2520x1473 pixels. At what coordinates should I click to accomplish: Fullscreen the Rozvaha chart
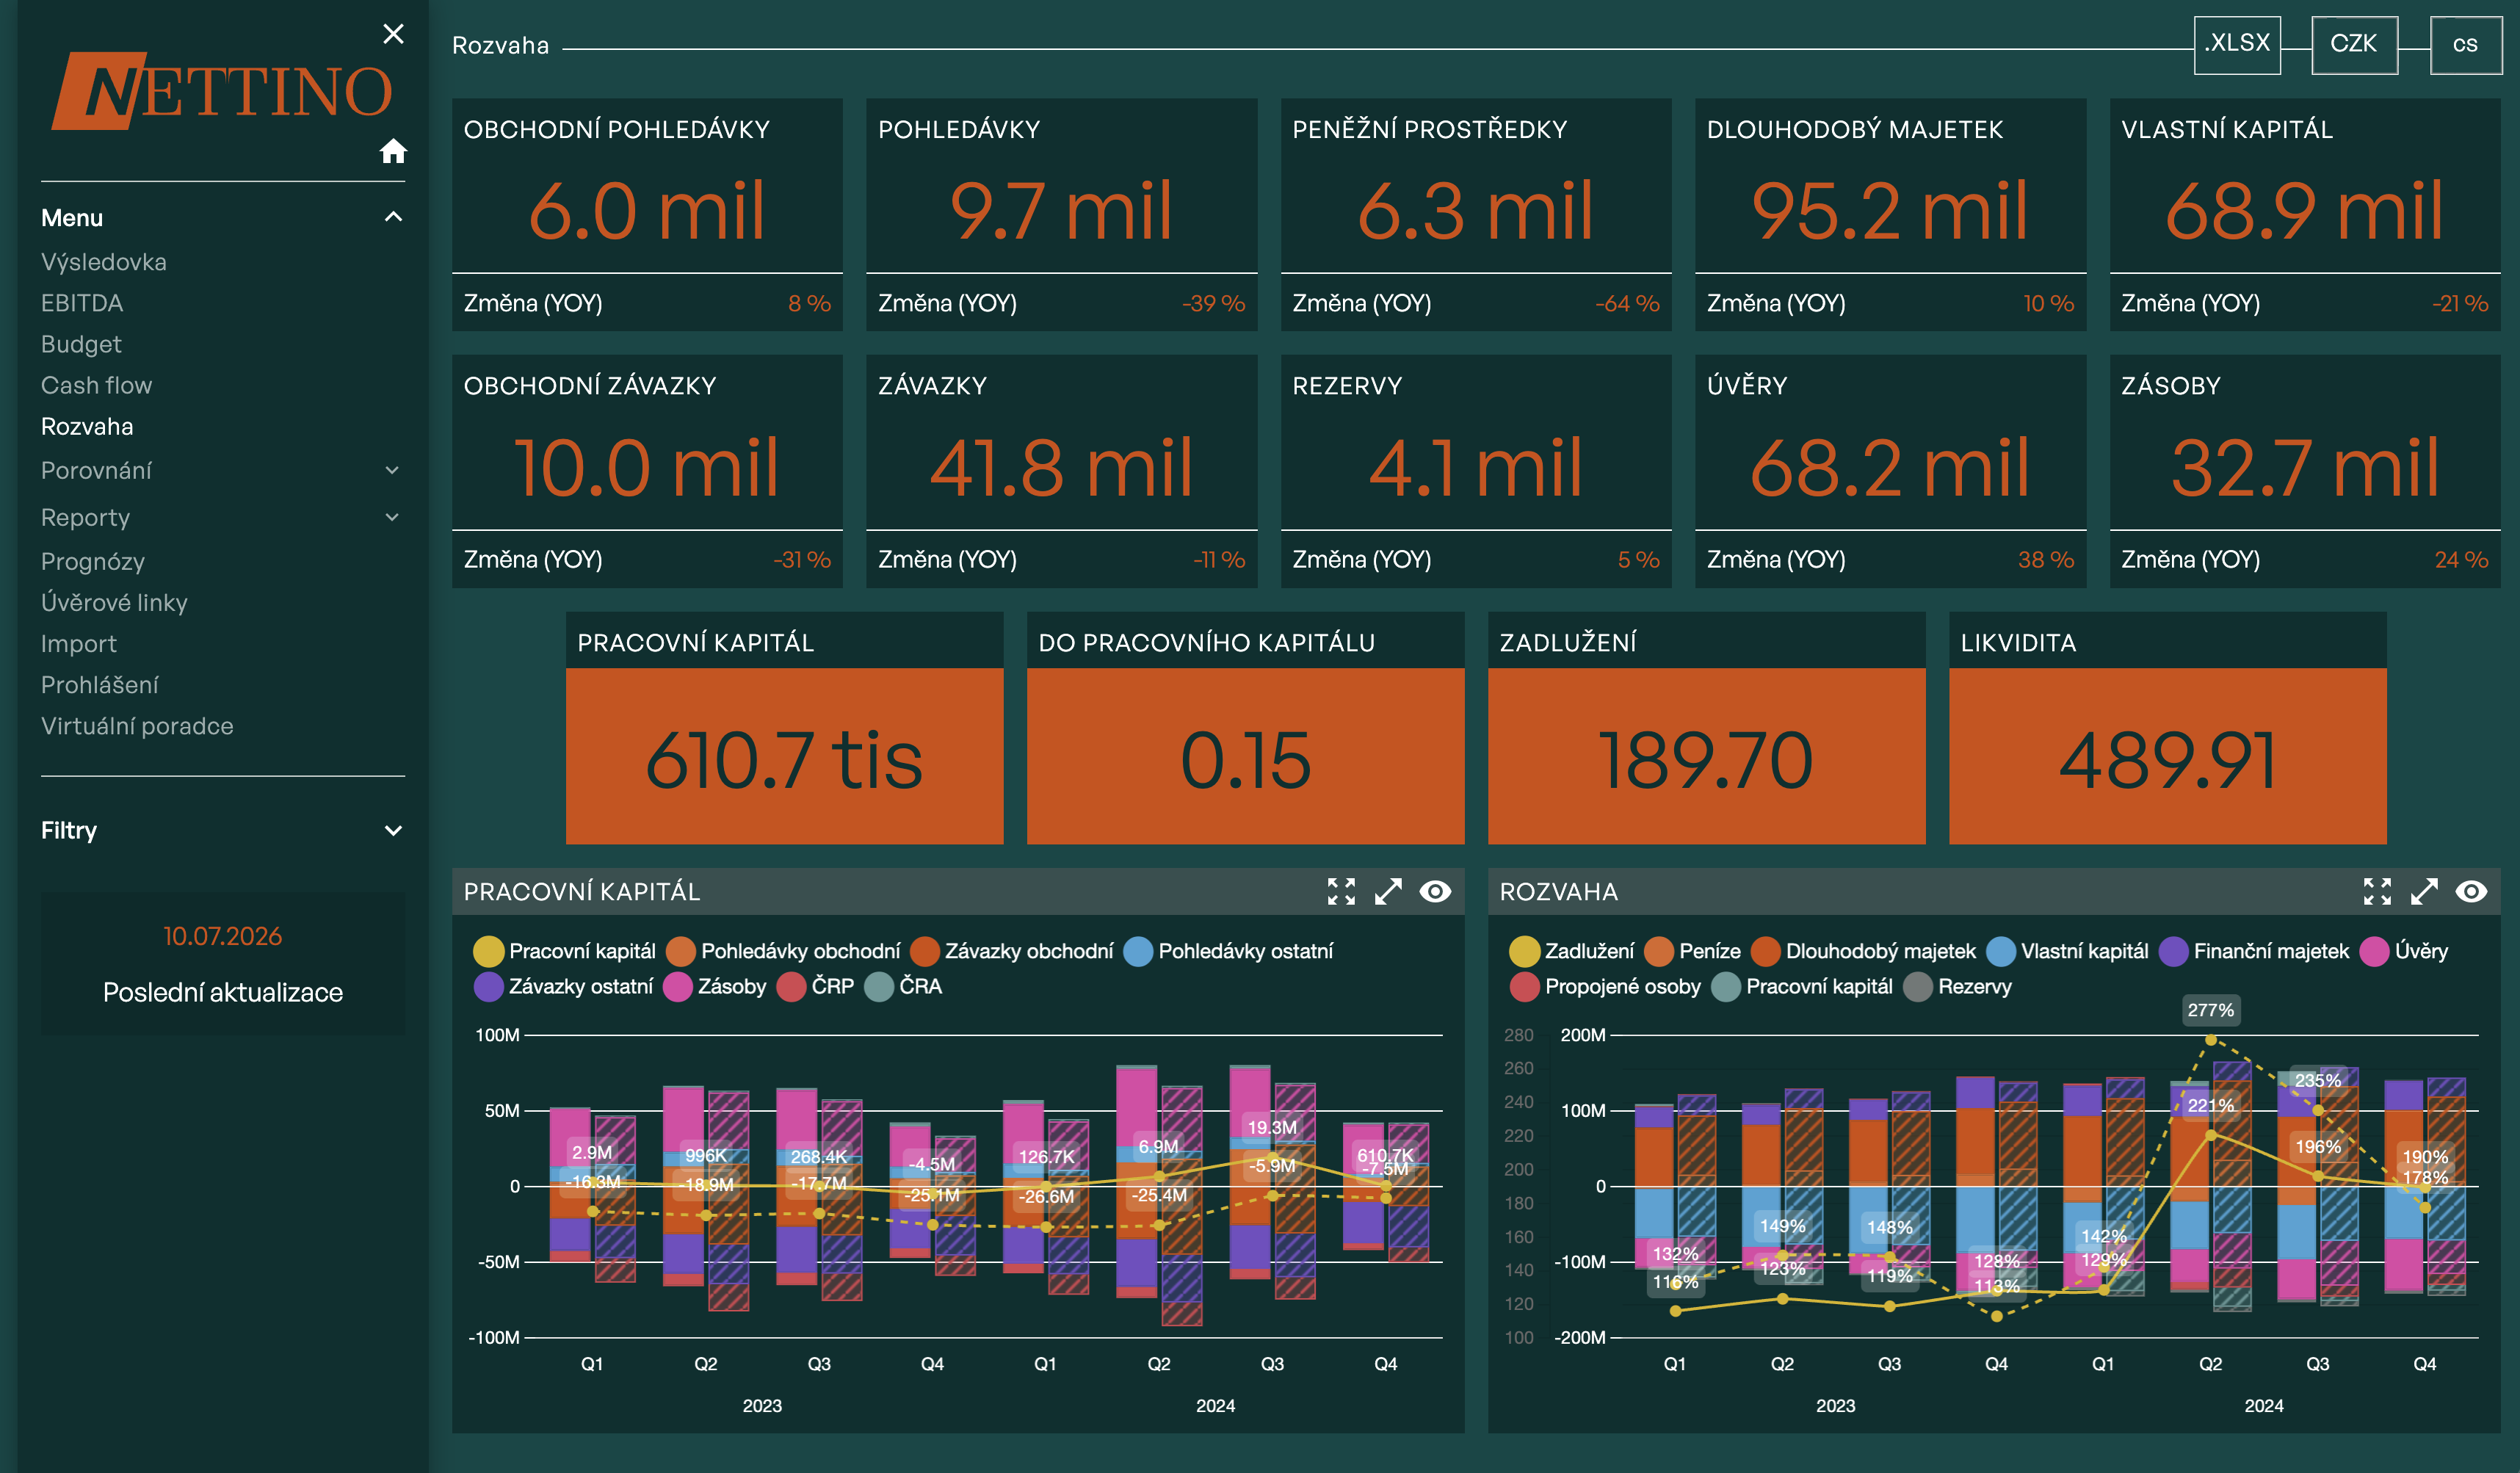[x=2377, y=891]
